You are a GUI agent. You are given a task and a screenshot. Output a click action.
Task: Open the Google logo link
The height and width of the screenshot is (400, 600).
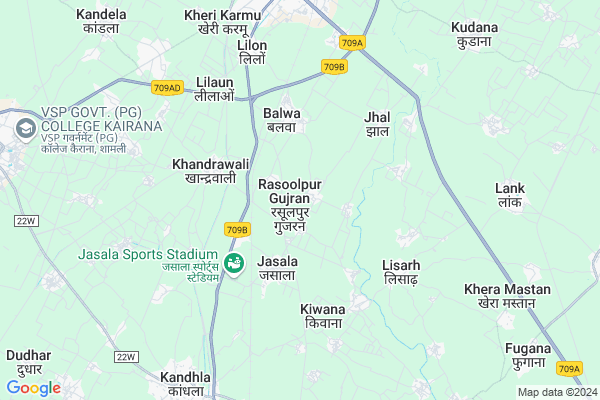[34, 388]
